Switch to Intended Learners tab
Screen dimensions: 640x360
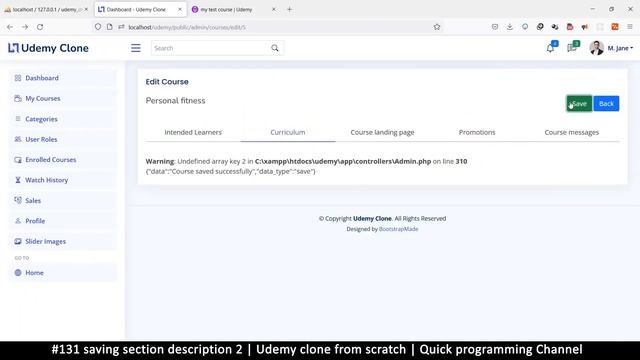pos(193,132)
